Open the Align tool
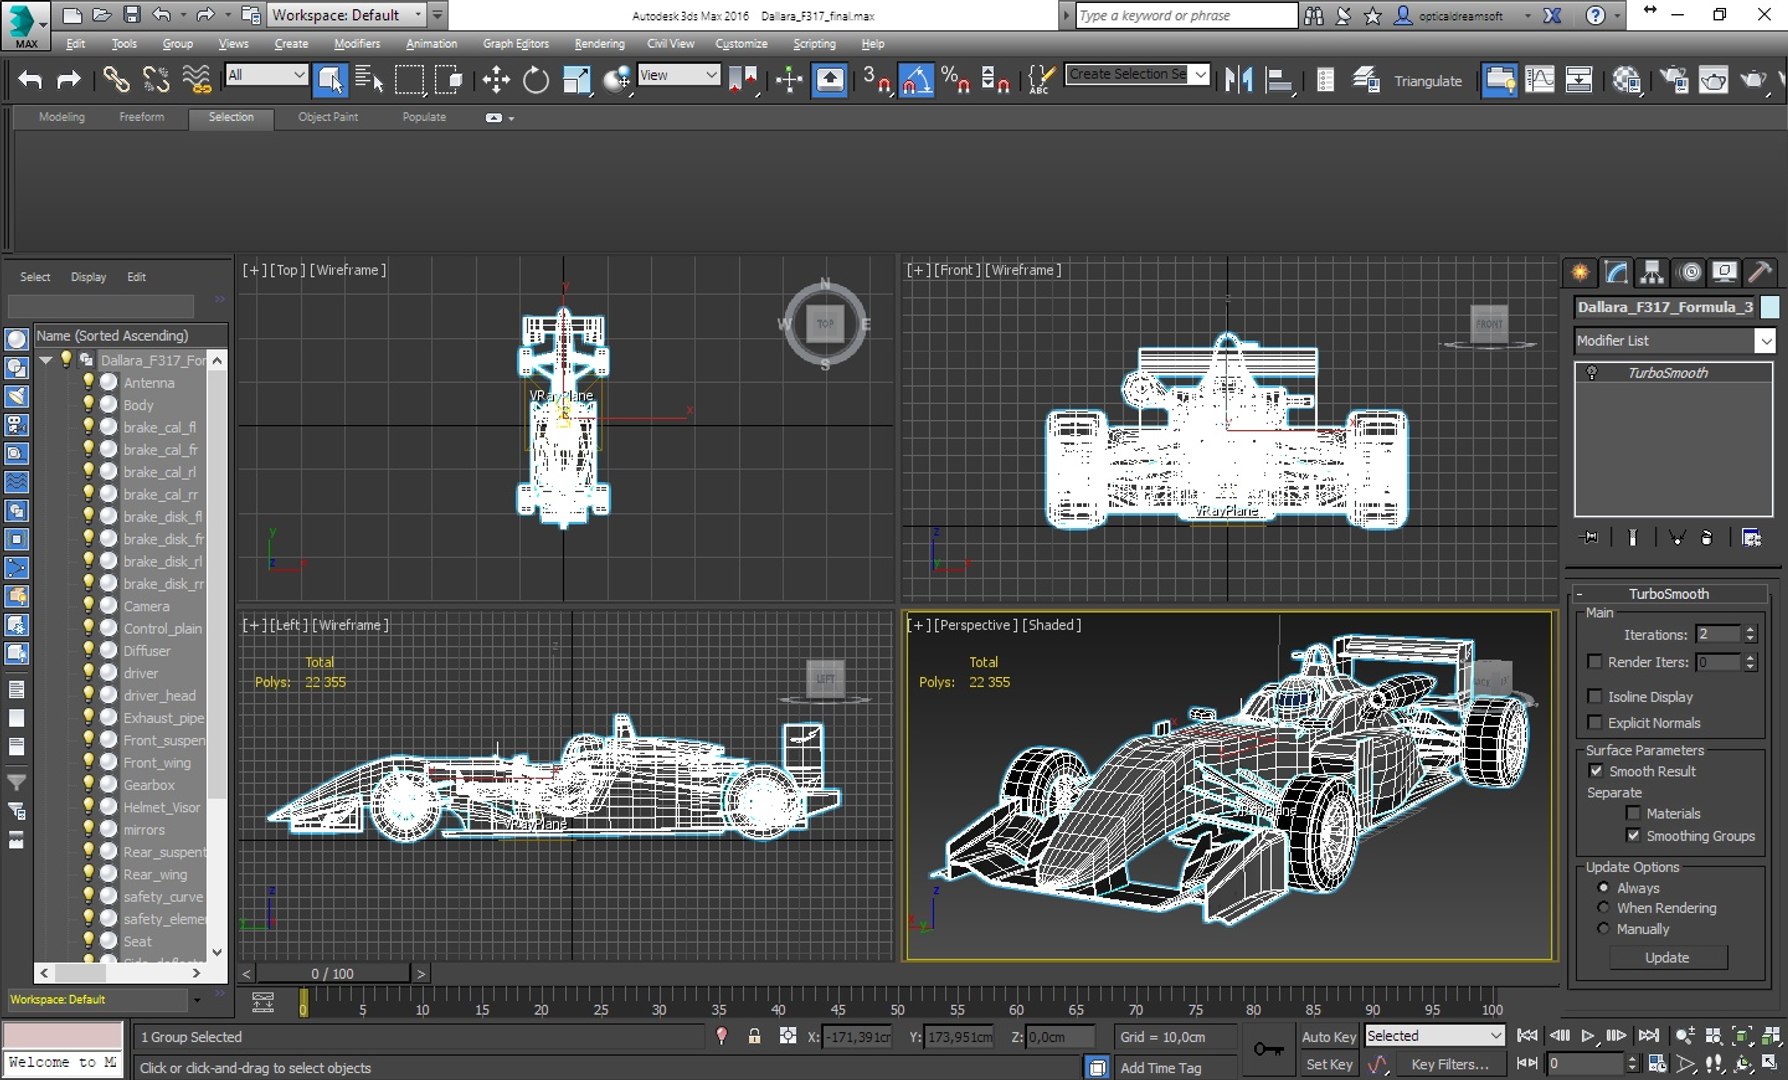Screen dimensions: 1788x1080 click(1279, 80)
